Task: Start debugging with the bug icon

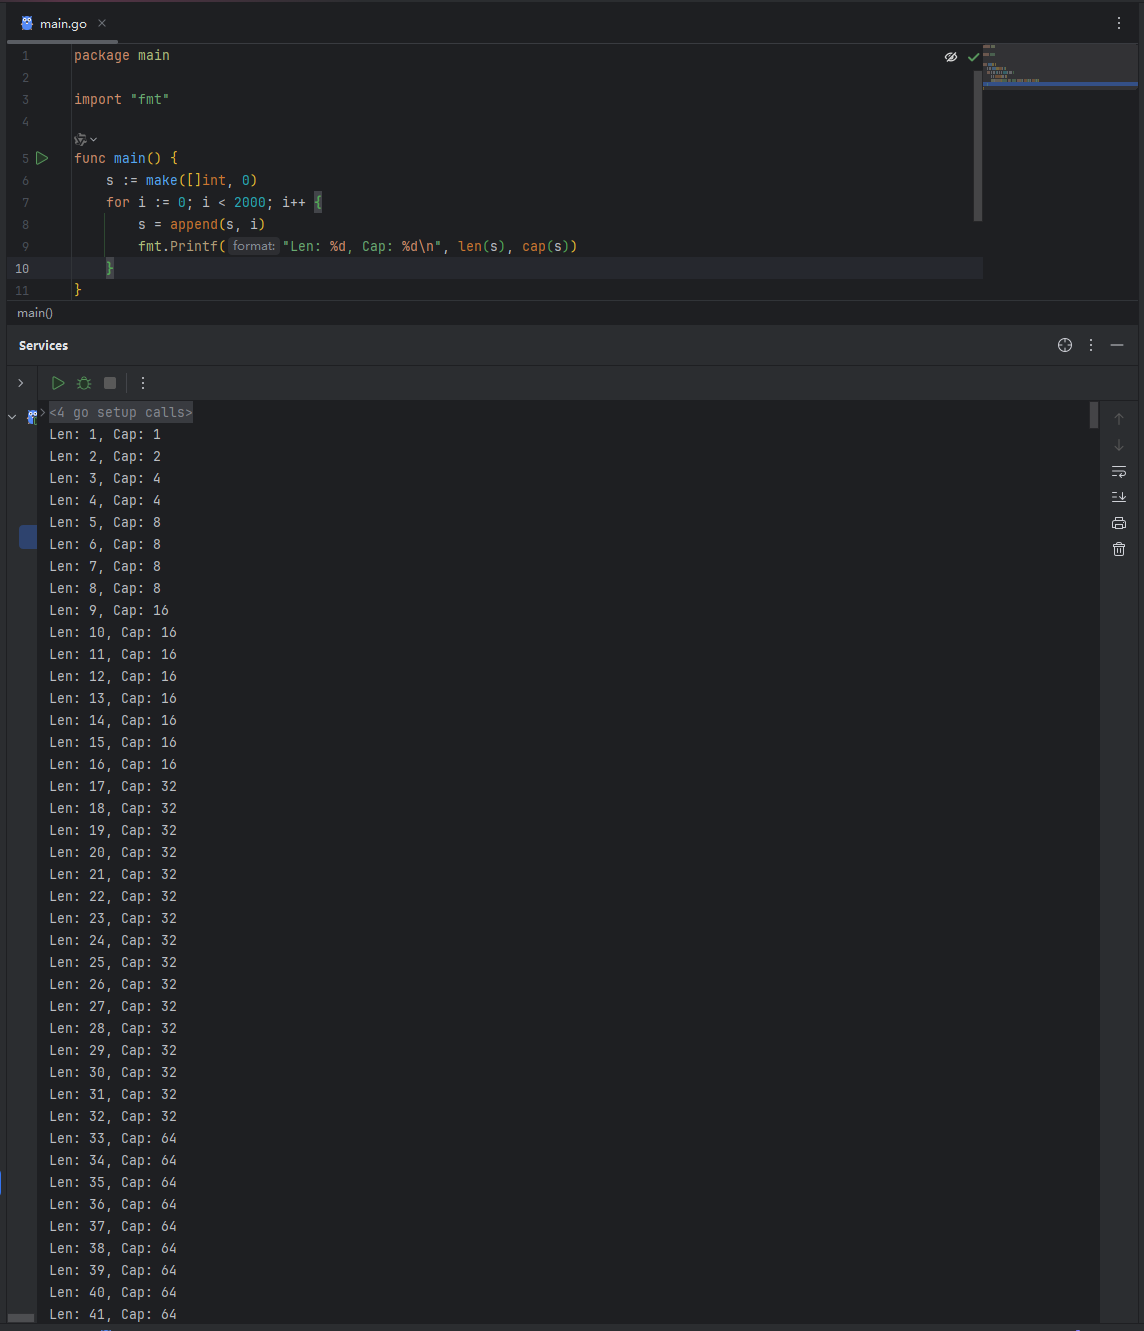Action: pyautogui.click(x=84, y=383)
